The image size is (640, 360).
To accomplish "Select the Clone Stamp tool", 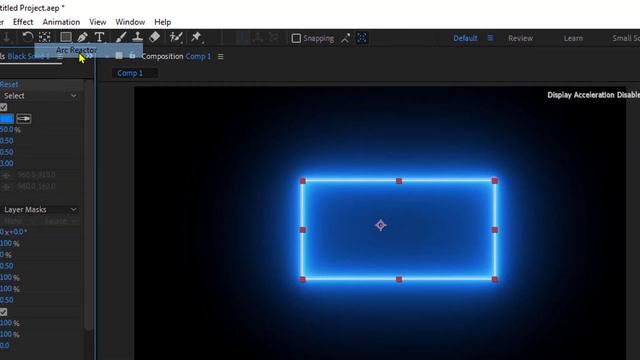I will (x=138, y=38).
